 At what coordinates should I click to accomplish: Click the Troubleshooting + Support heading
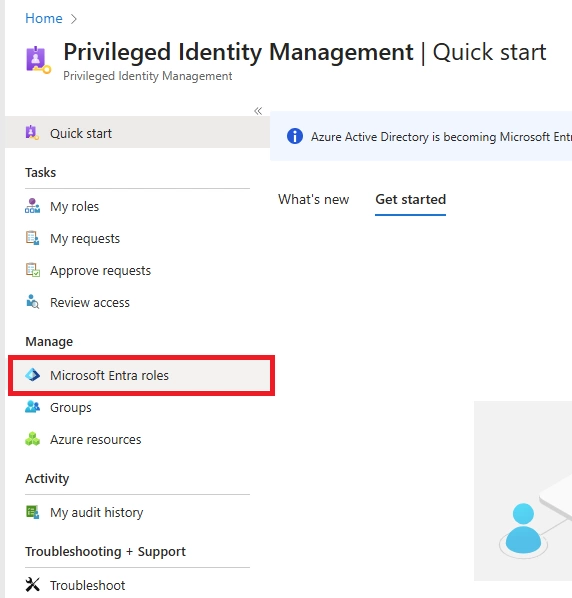[105, 551]
